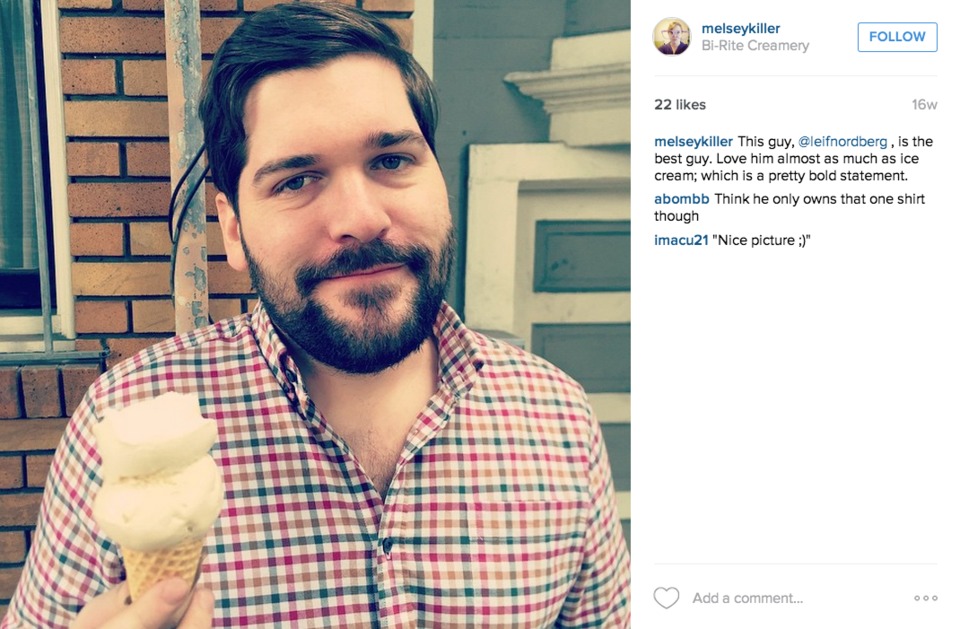Open the @leifnordberg mention in caption
This screenshot has height=629, width=960.
842,141
